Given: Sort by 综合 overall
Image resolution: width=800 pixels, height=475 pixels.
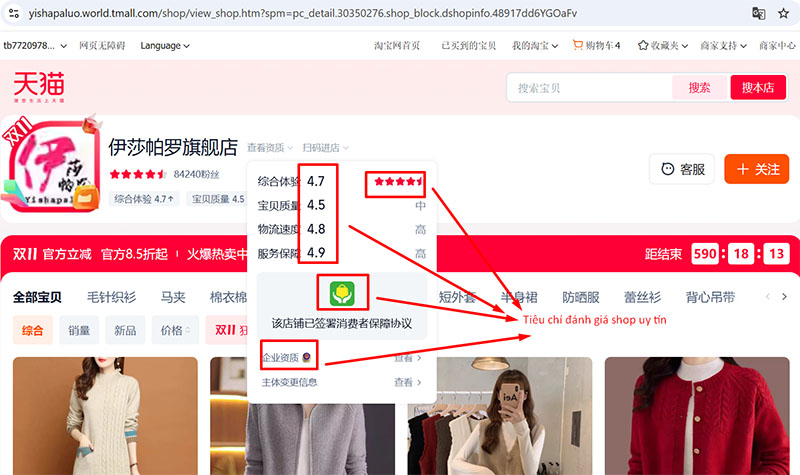Looking at the screenshot, I should pos(32,330).
